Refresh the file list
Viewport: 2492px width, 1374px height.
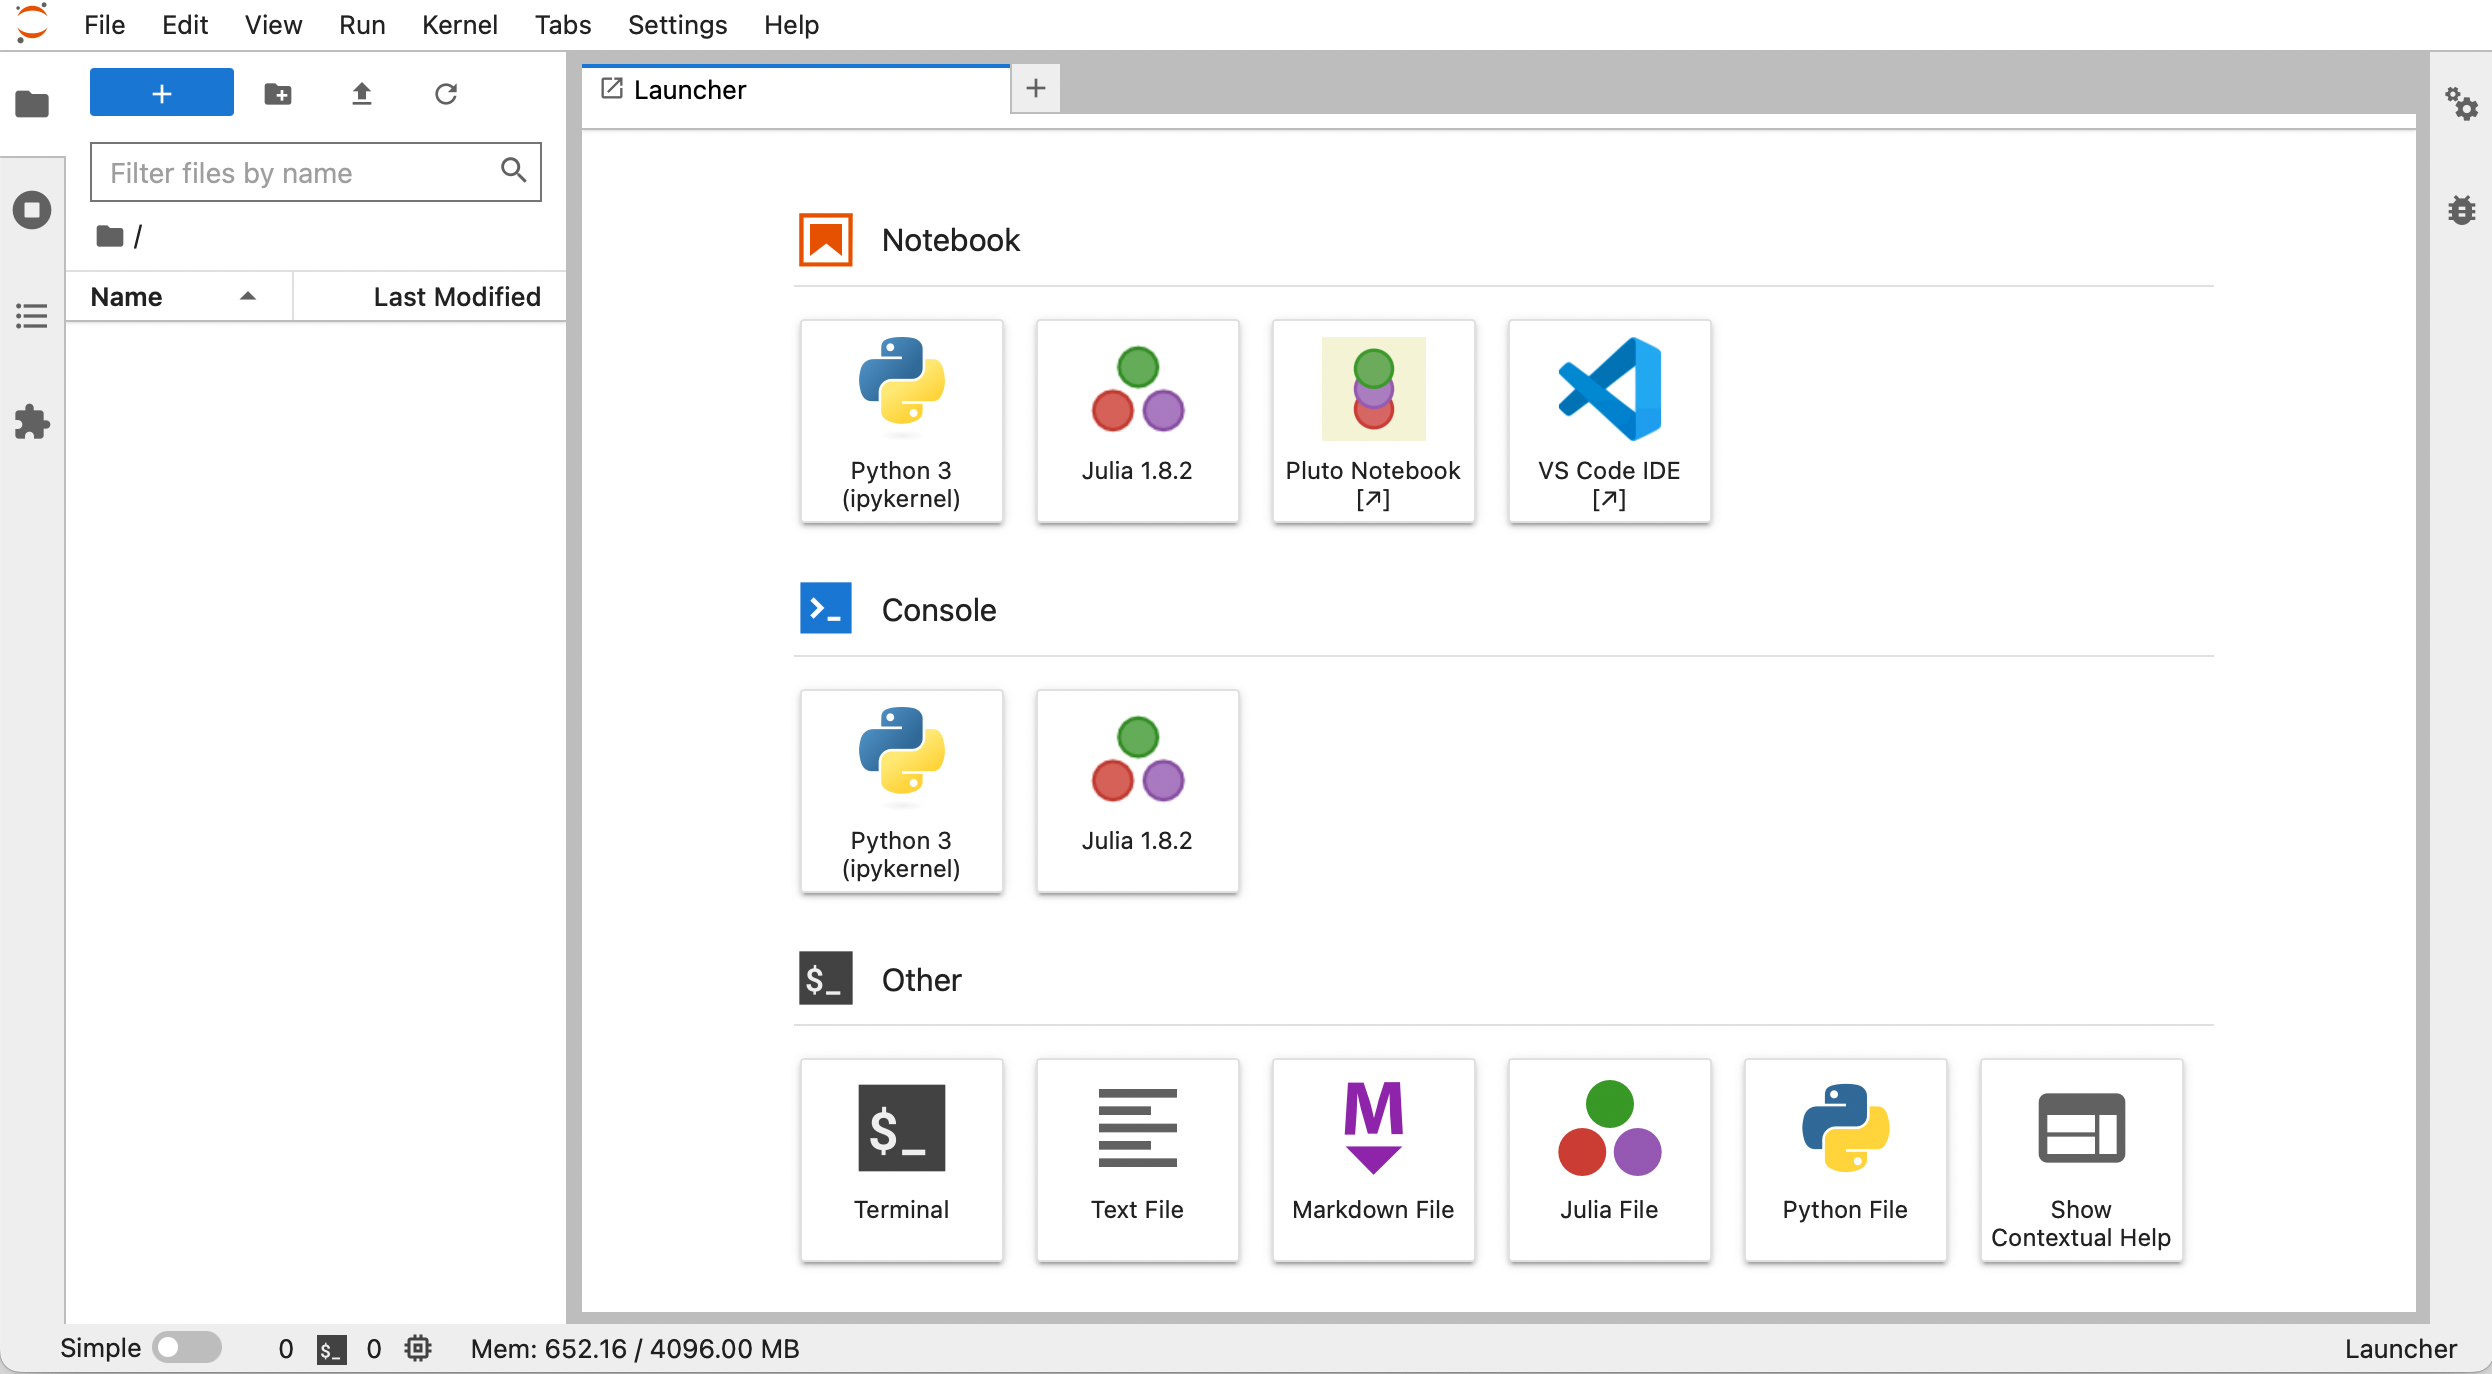coord(446,93)
